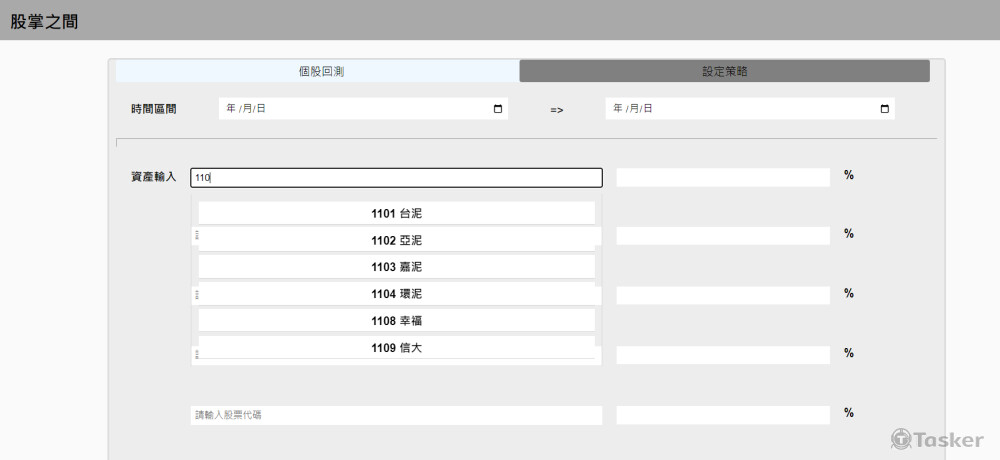Click the start date input field
The width and height of the screenshot is (1000, 460).
point(350,109)
